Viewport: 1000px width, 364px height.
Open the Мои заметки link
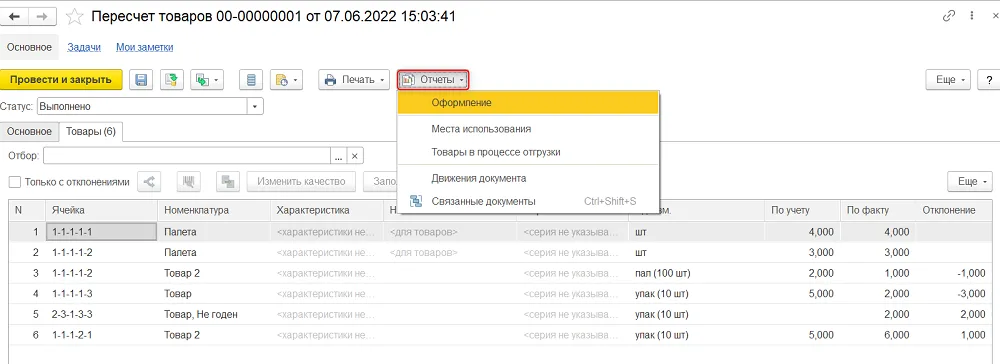[x=144, y=47]
